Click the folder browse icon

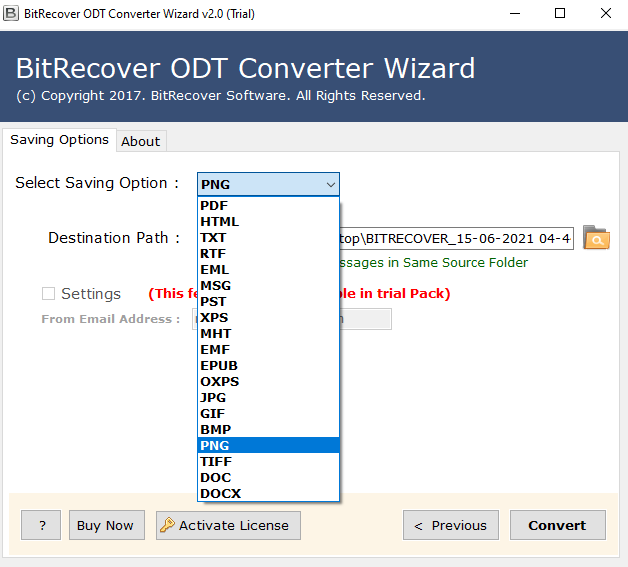point(596,238)
